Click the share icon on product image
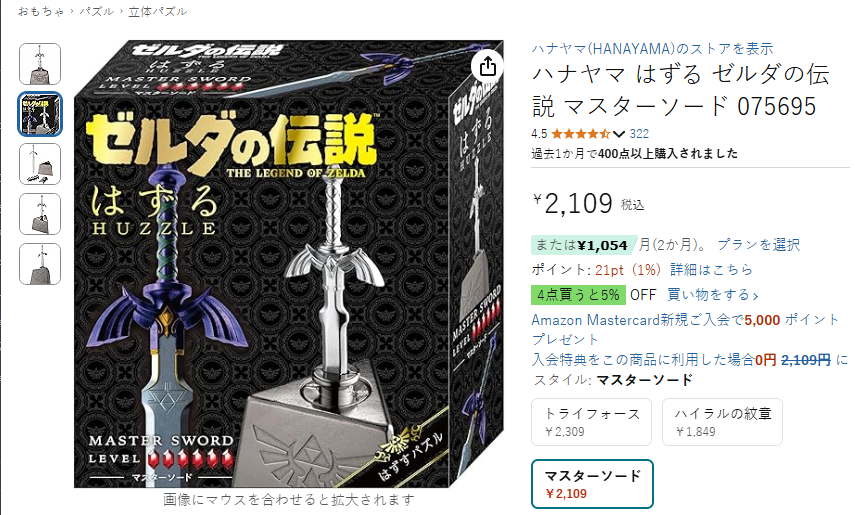Image resolution: width=855 pixels, height=515 pixels. pos(487,67)
